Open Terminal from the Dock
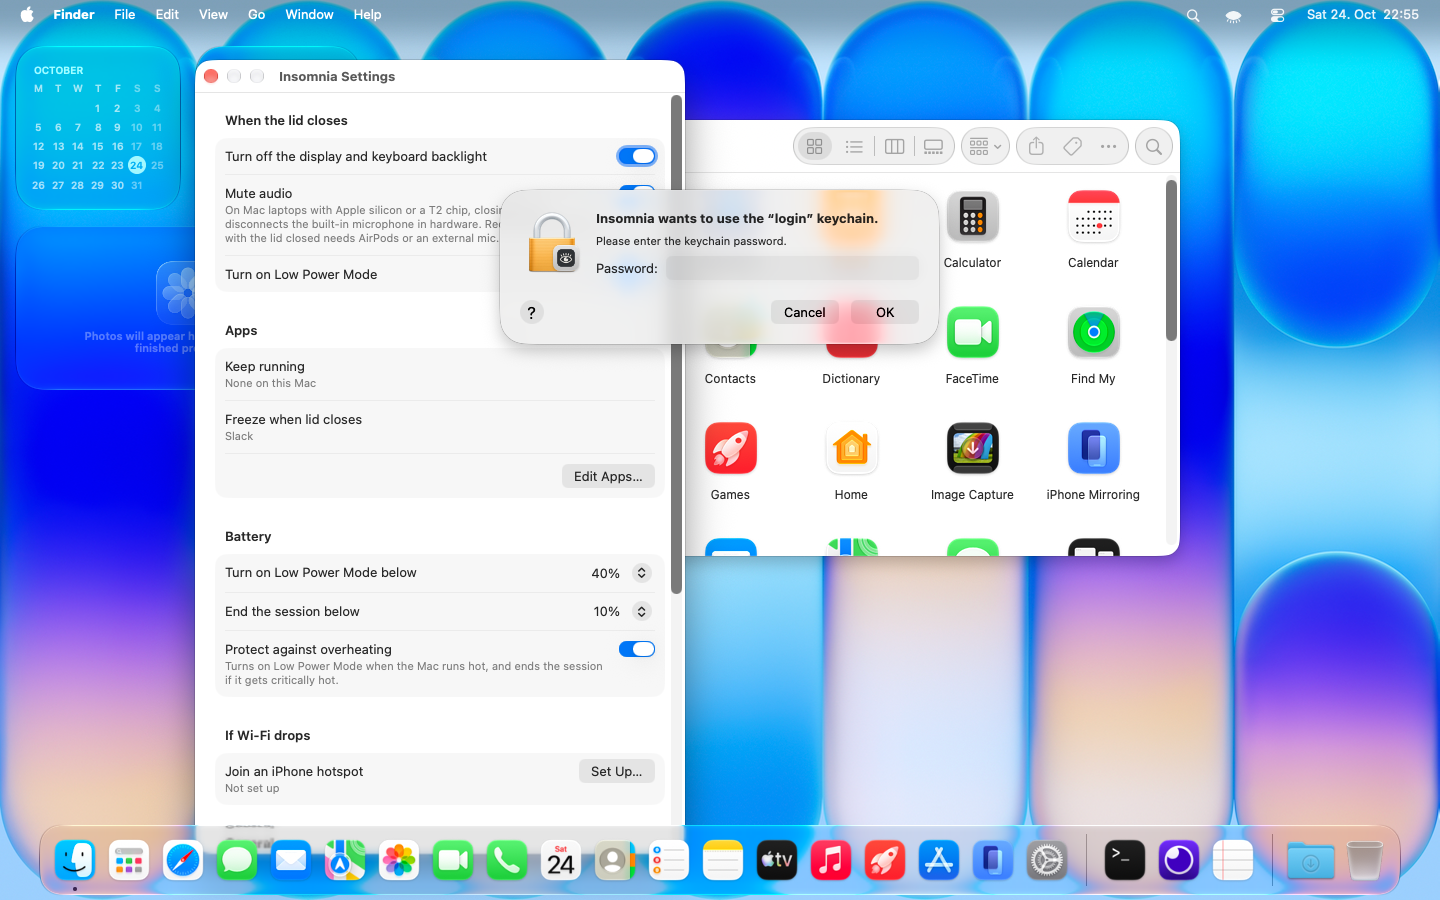Viewport: 1440px width, 900px height. pos(1124,860)
